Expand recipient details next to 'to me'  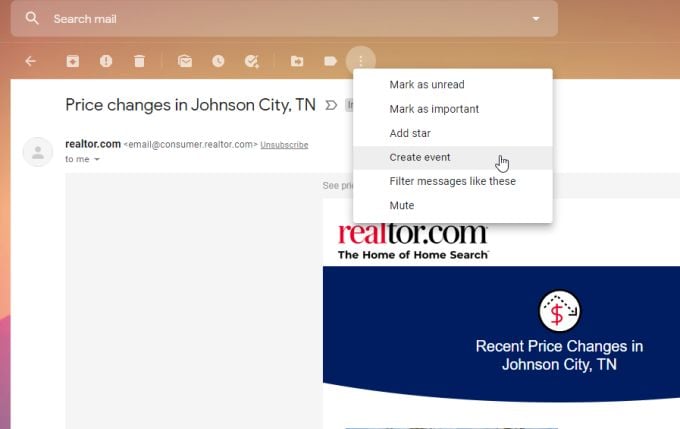pos(97,159)
